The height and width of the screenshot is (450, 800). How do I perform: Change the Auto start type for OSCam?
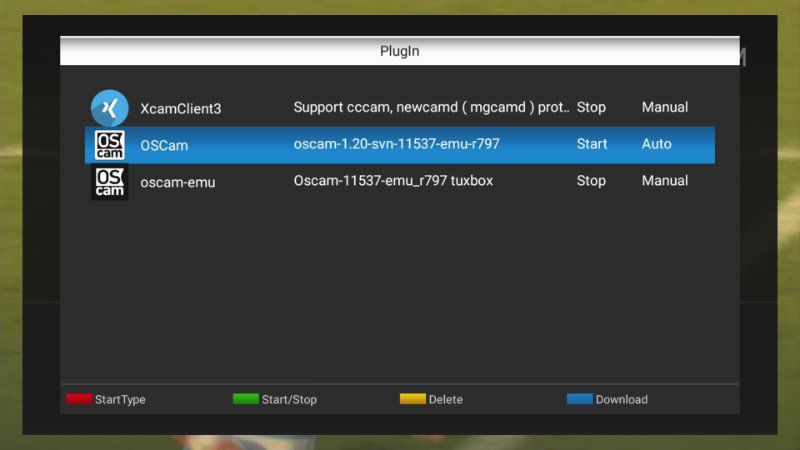tap(657, 144)
